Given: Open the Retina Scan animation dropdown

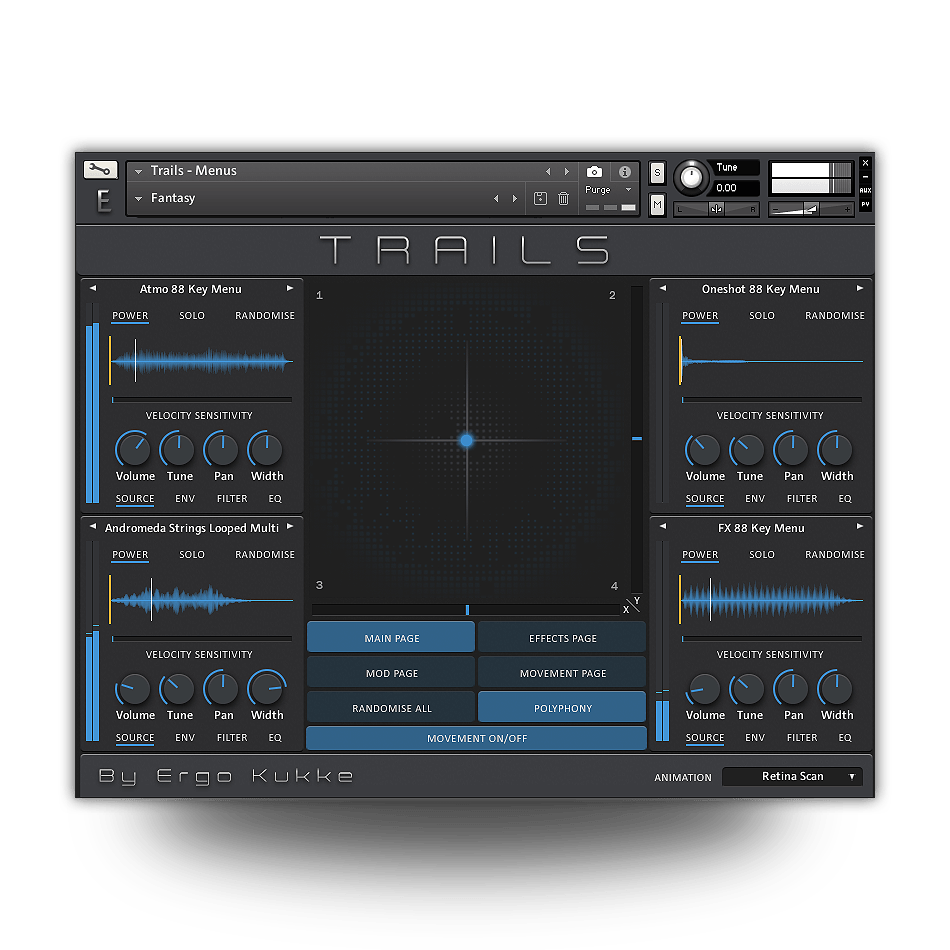Looking at the screenshot, I should (x=792, y=776).
